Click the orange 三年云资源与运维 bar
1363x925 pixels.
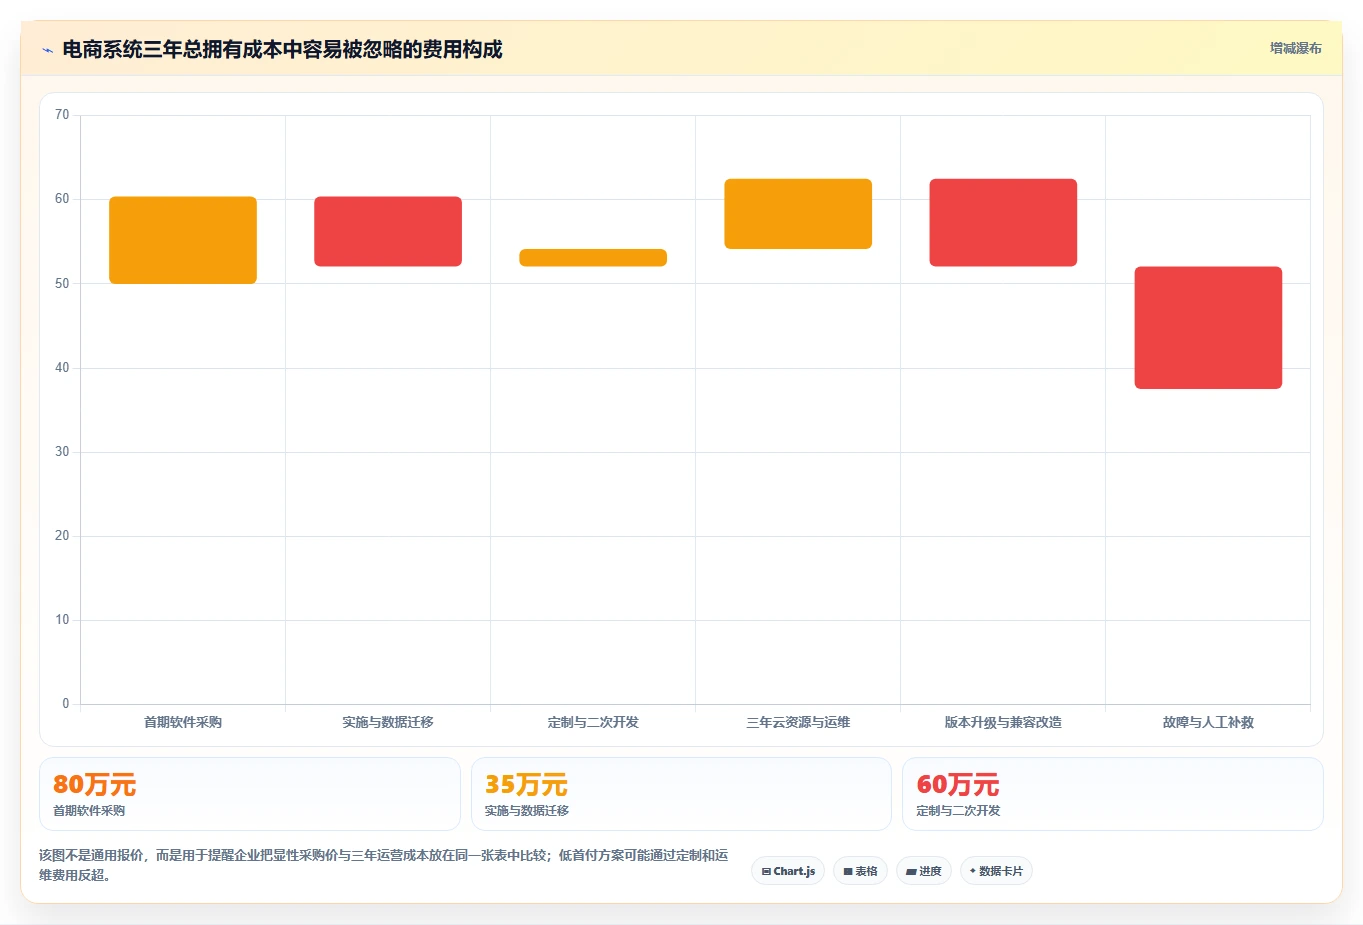click(798, 214)
